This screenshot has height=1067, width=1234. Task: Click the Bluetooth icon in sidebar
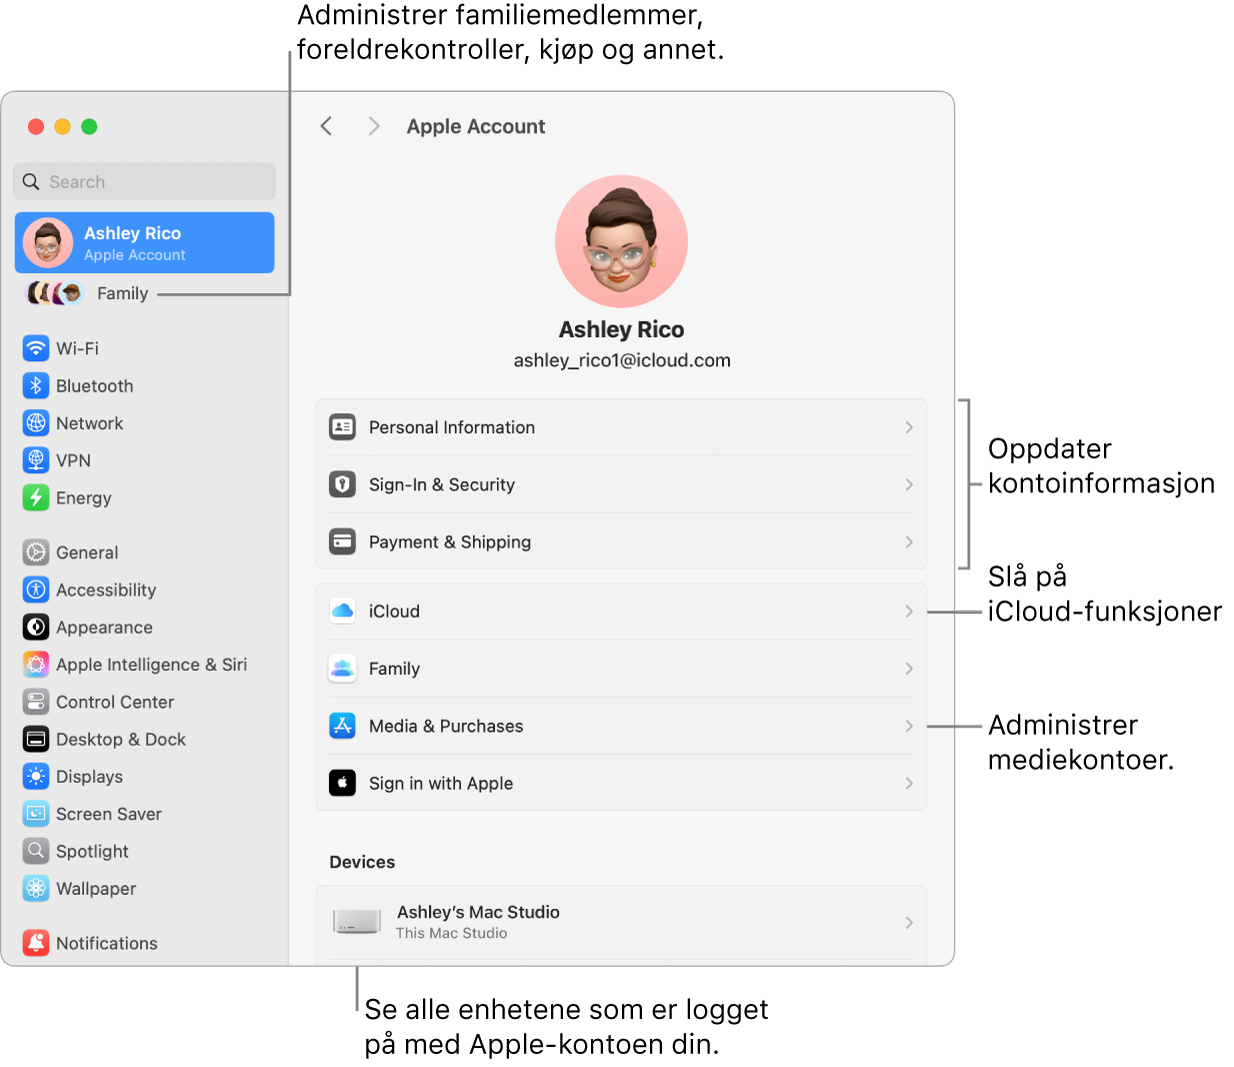coord(36,385)
